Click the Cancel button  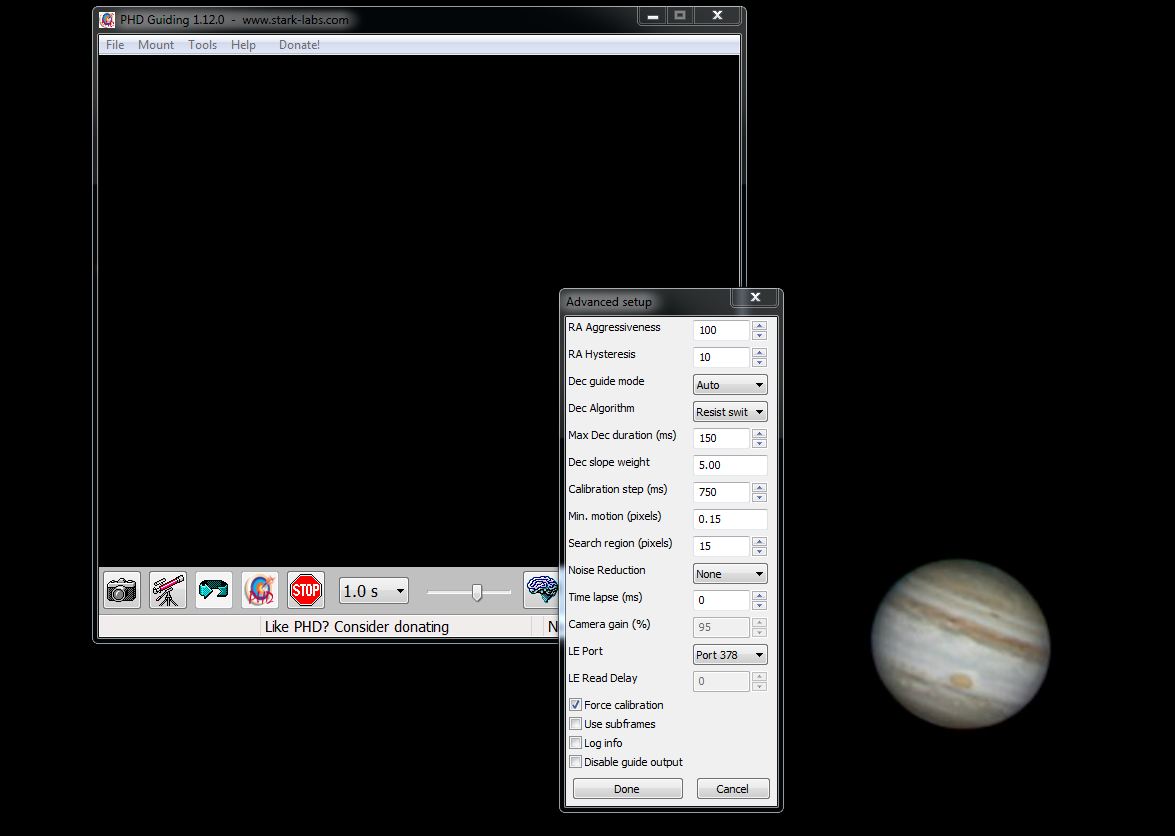coord(733,788)
